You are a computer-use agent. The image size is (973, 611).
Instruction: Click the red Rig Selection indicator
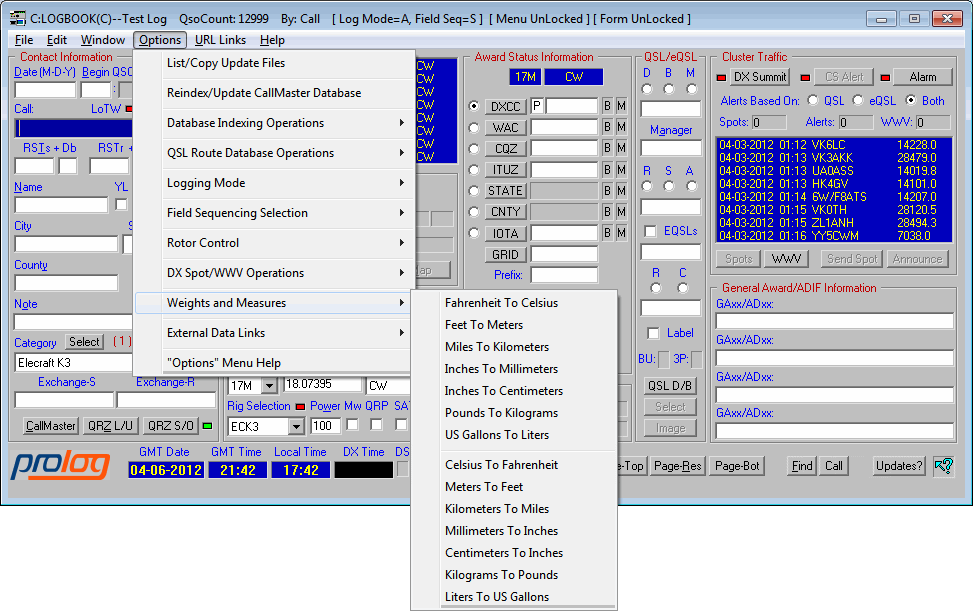pos(300,407)
